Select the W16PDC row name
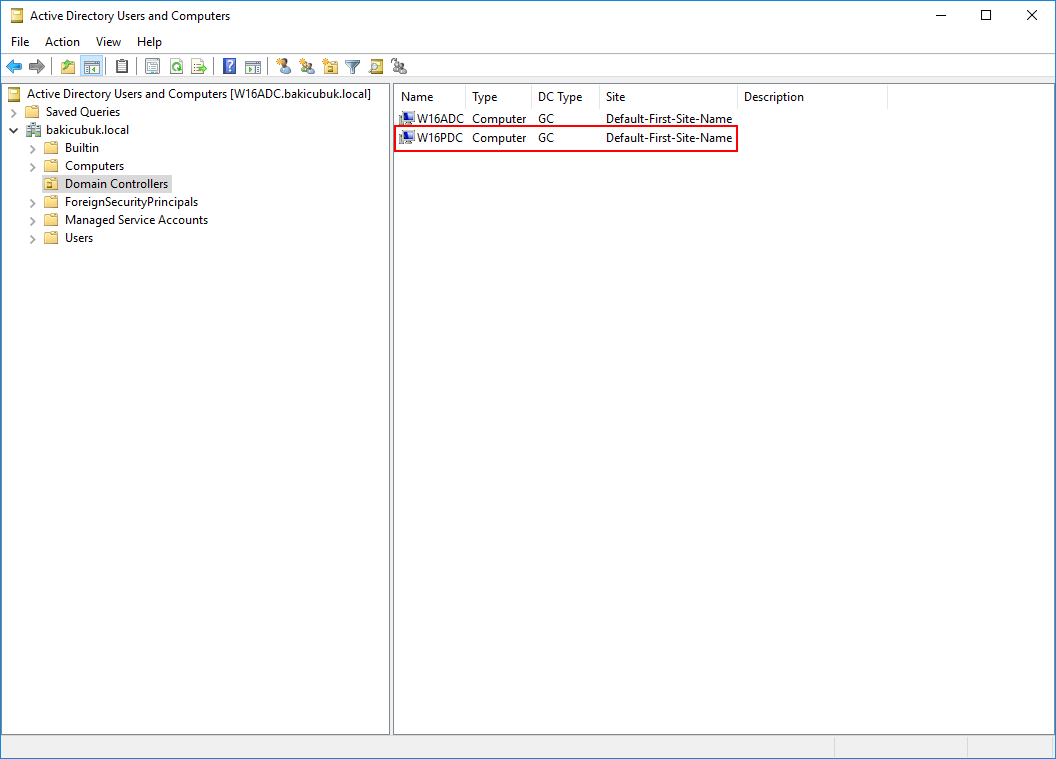Screen dimensions: 1056x759 (x=440, y=137)
